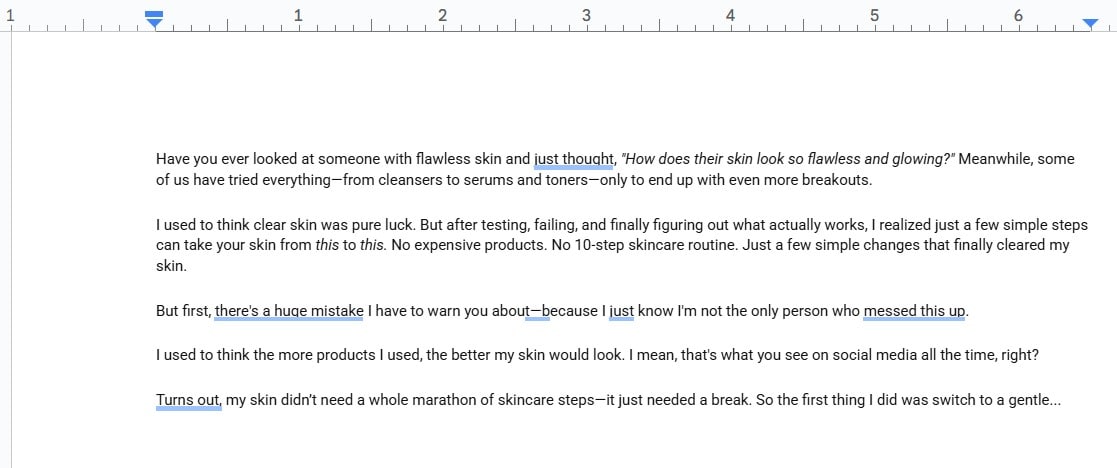
Task: Open the suggestion for "messed this up"
Action: 915,311
